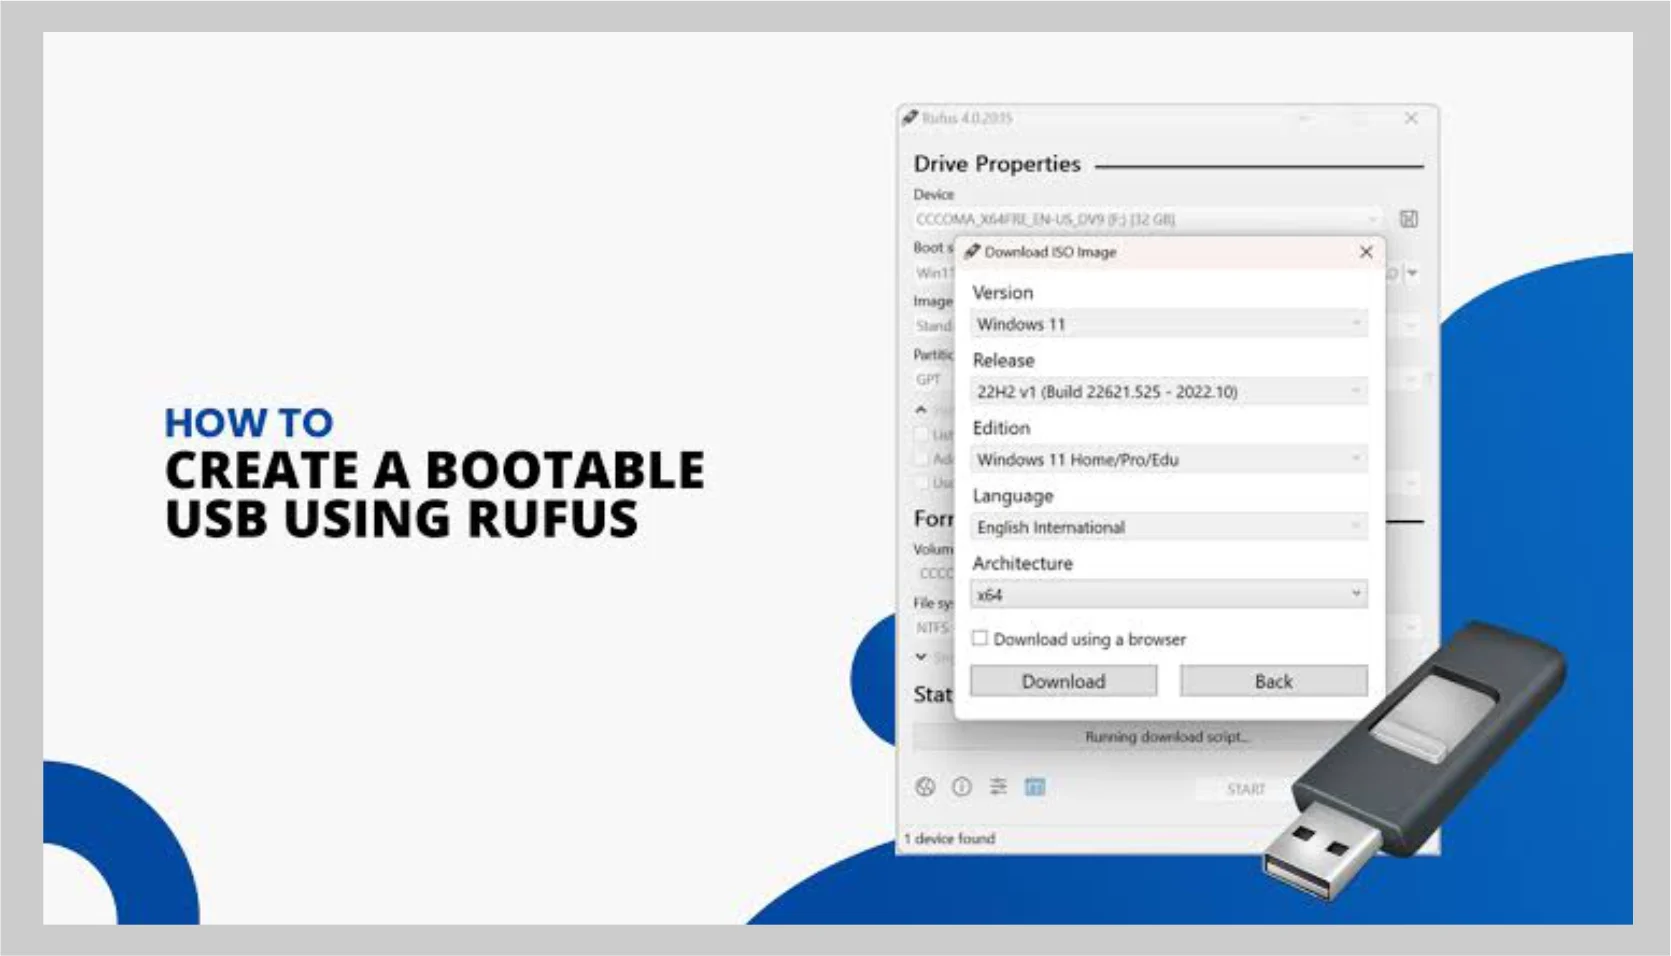Click the 1 device found status text
Screen dimensions: 1671x956
[x=949, y=838]
